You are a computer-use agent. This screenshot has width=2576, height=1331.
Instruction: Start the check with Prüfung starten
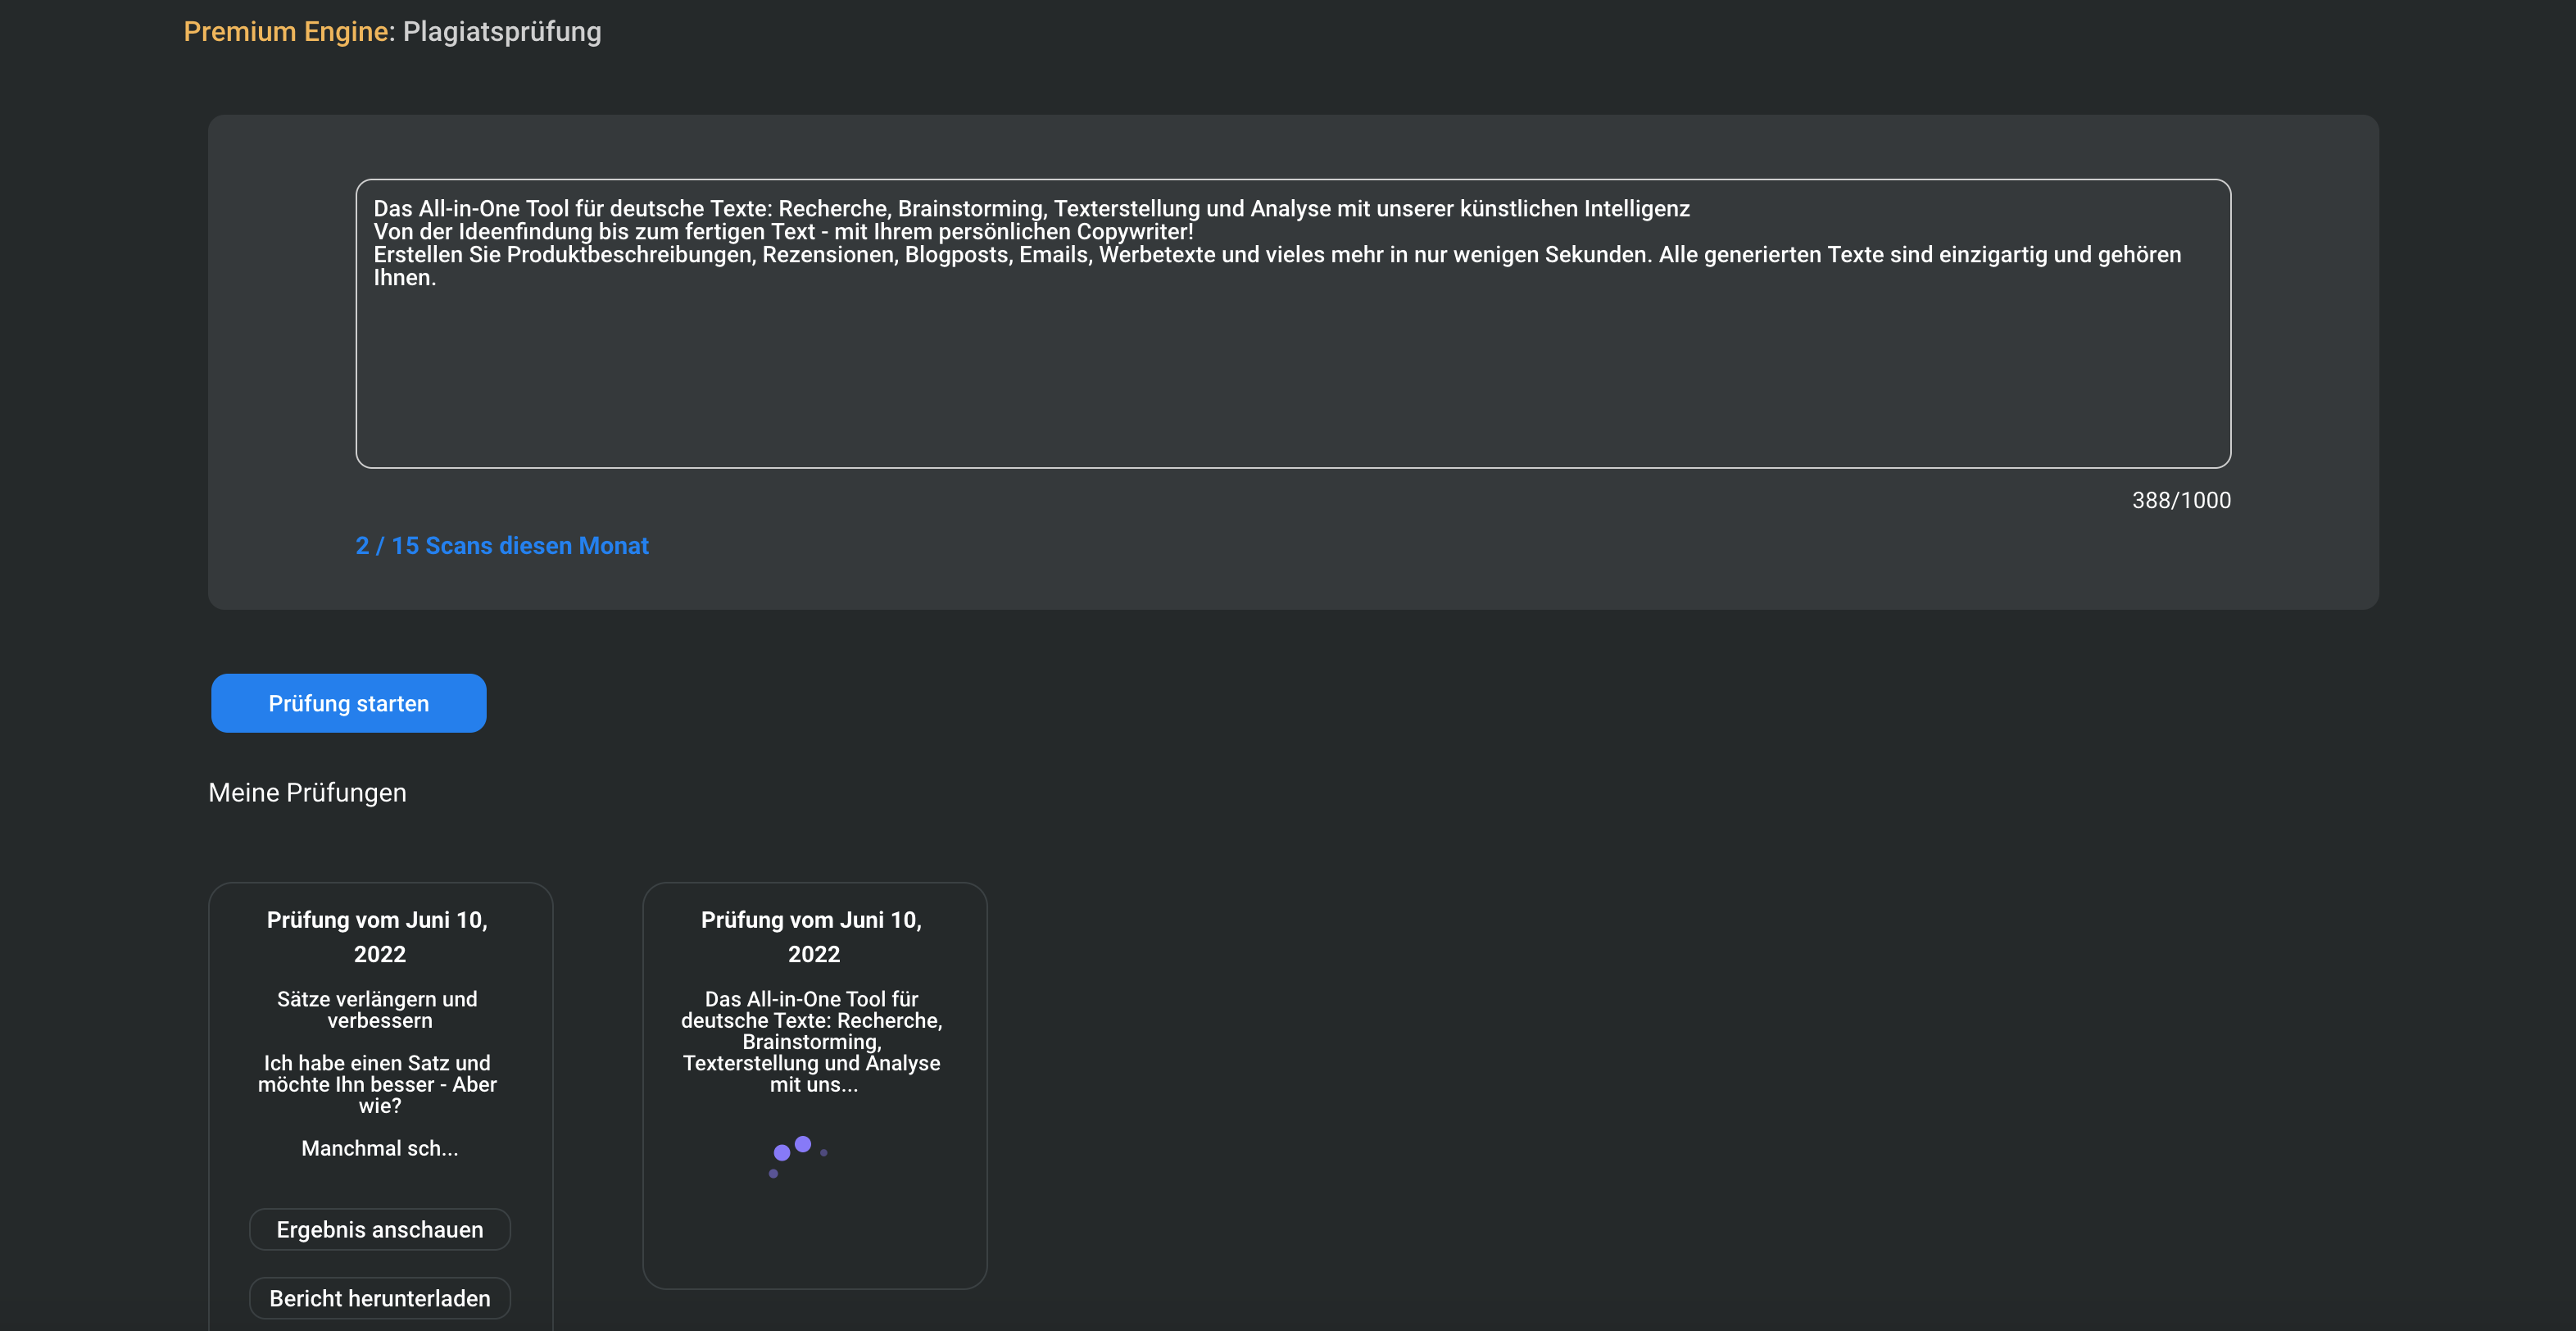[348, 703]
